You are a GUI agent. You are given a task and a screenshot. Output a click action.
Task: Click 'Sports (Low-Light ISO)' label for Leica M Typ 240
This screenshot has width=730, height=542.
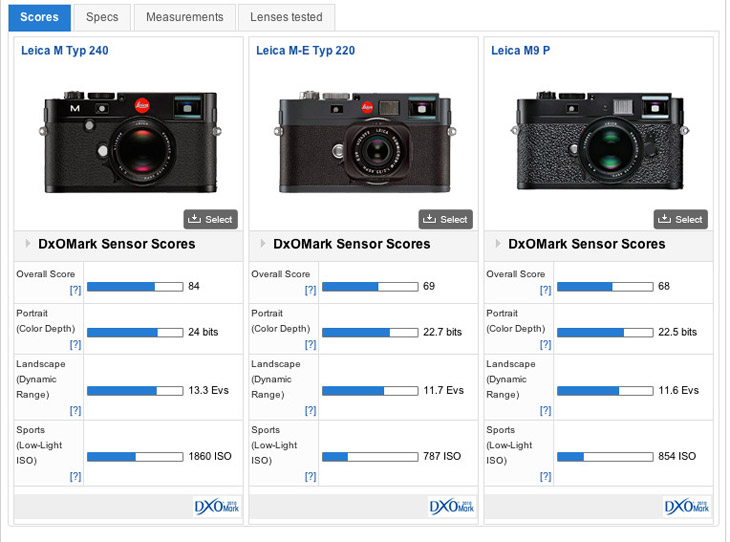coord(39,445)
